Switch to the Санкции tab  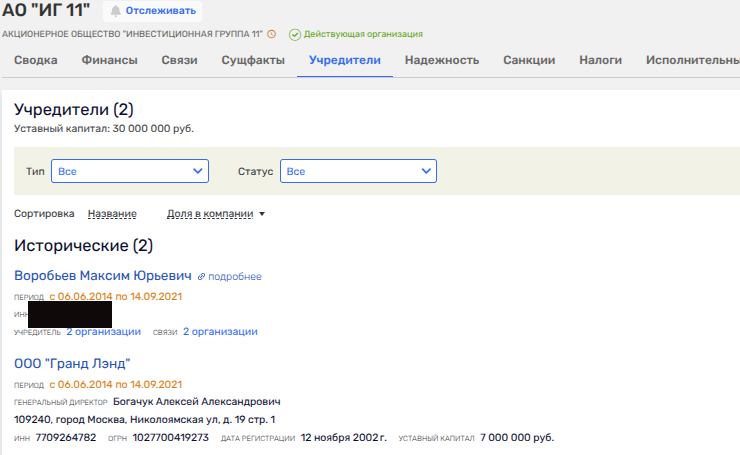[x=529, y=60]
